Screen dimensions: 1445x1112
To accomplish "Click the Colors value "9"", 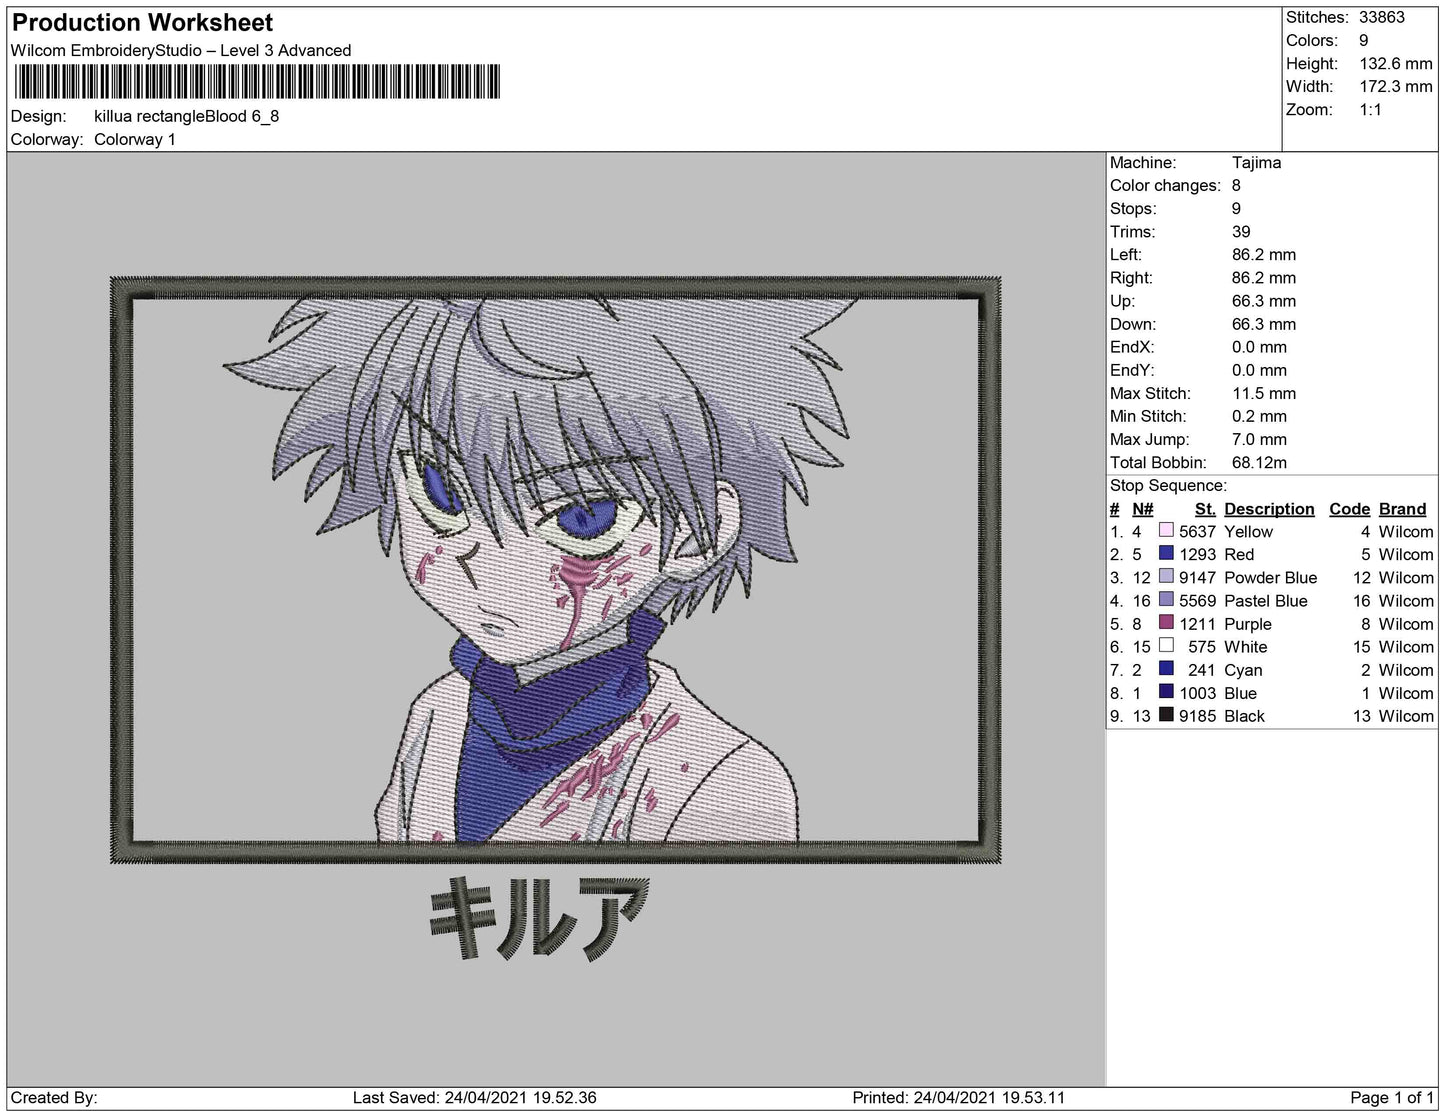I will (1364, 40).
